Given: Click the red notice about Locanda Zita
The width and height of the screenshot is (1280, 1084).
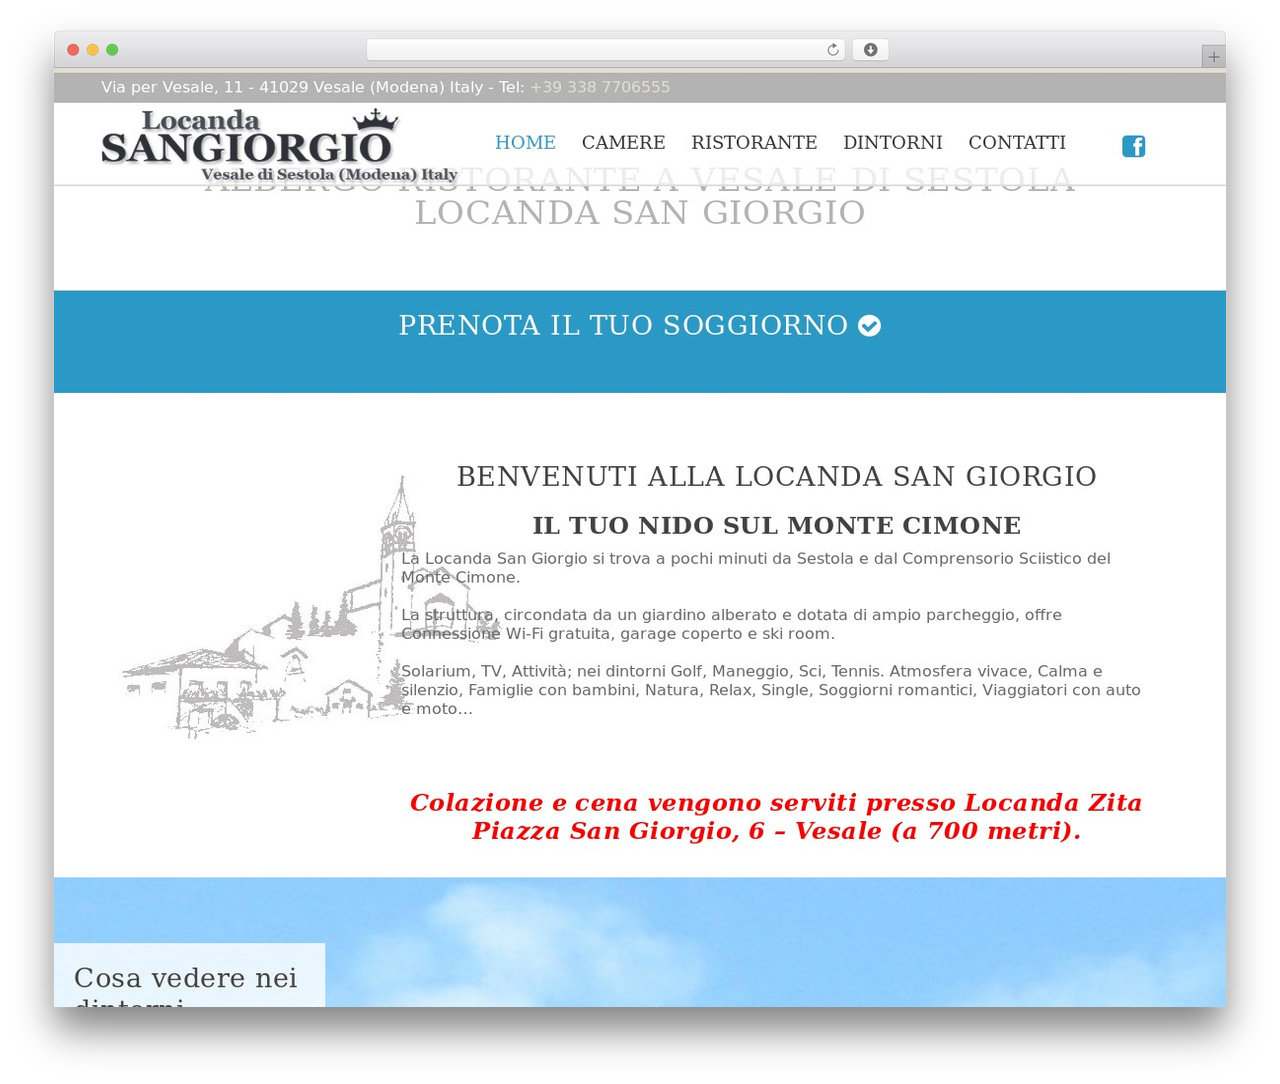Looking at the screenshot, I should pos(776,817).
